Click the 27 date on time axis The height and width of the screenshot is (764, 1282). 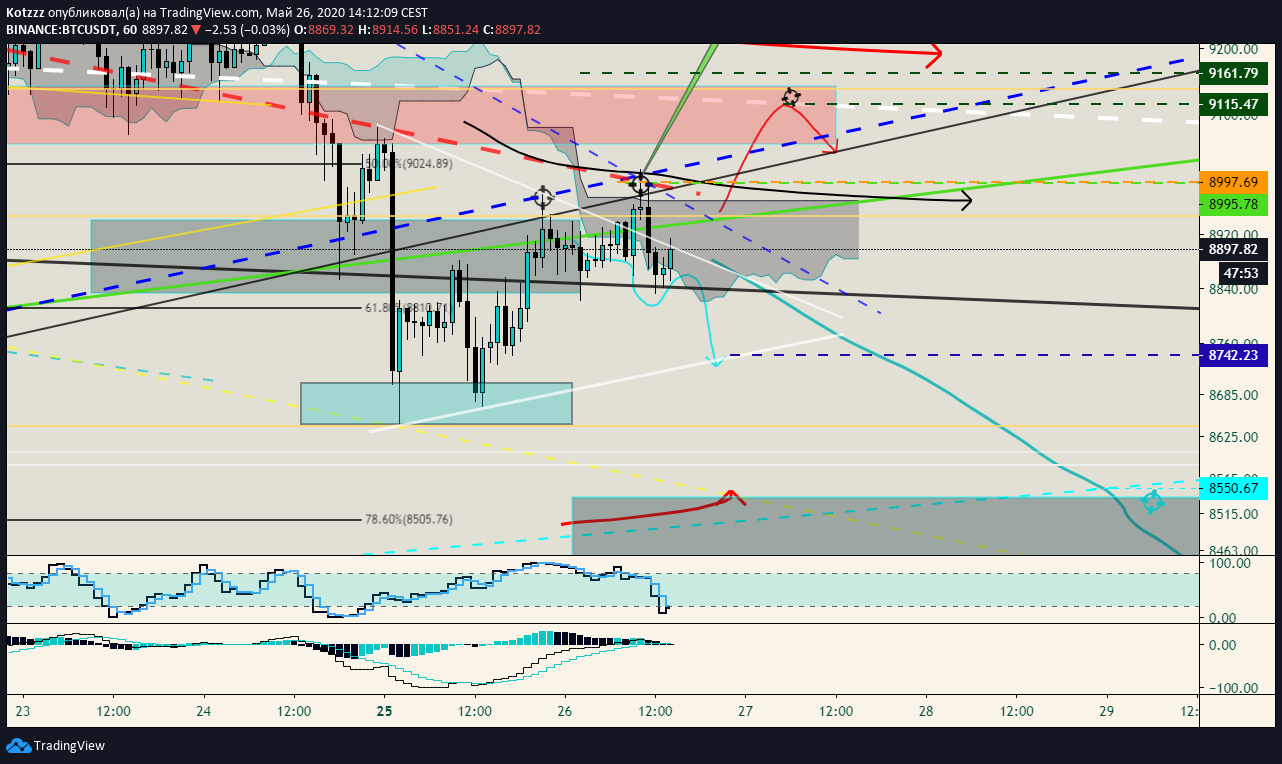click(x=746, y=711)
